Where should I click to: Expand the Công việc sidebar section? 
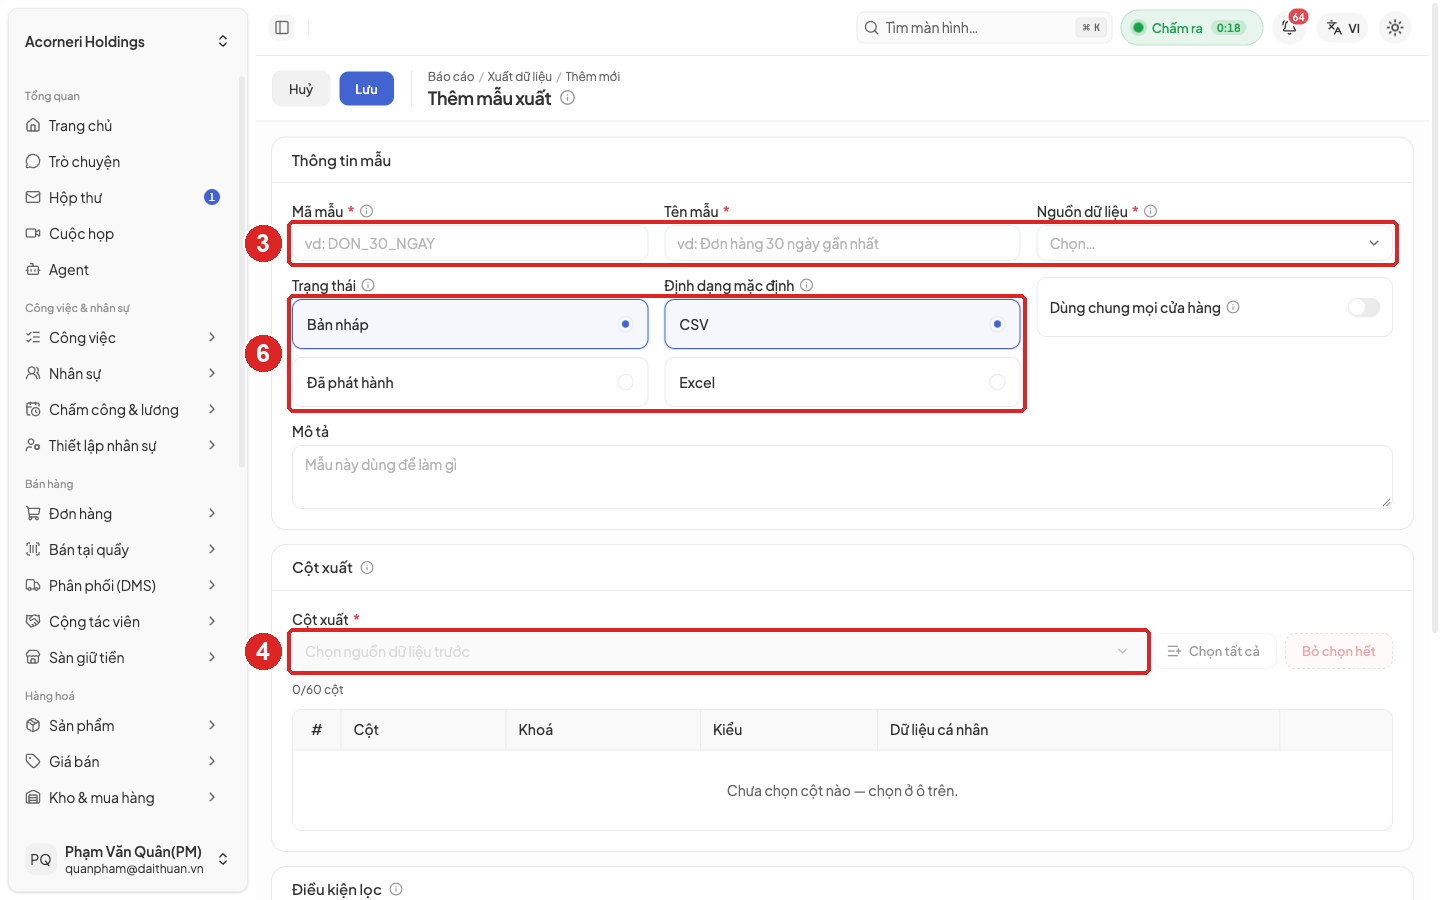[x=125, y=338]
